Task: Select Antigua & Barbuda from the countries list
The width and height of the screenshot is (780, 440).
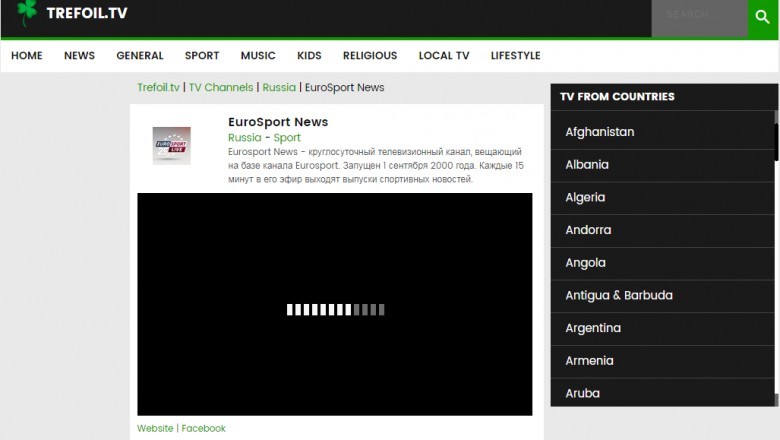Action: [x=619, y=295]
